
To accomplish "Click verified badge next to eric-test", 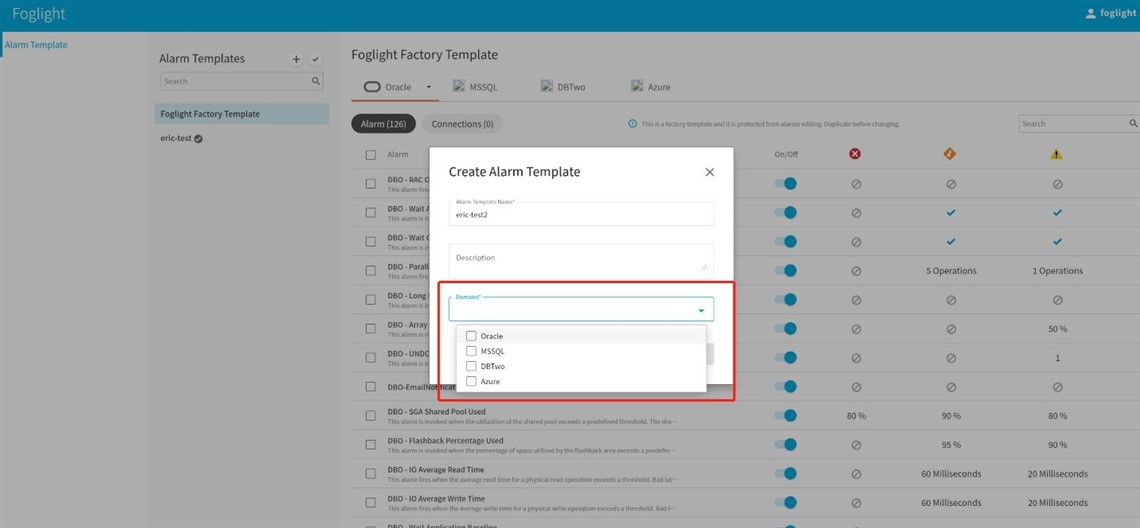I will 198,139.
